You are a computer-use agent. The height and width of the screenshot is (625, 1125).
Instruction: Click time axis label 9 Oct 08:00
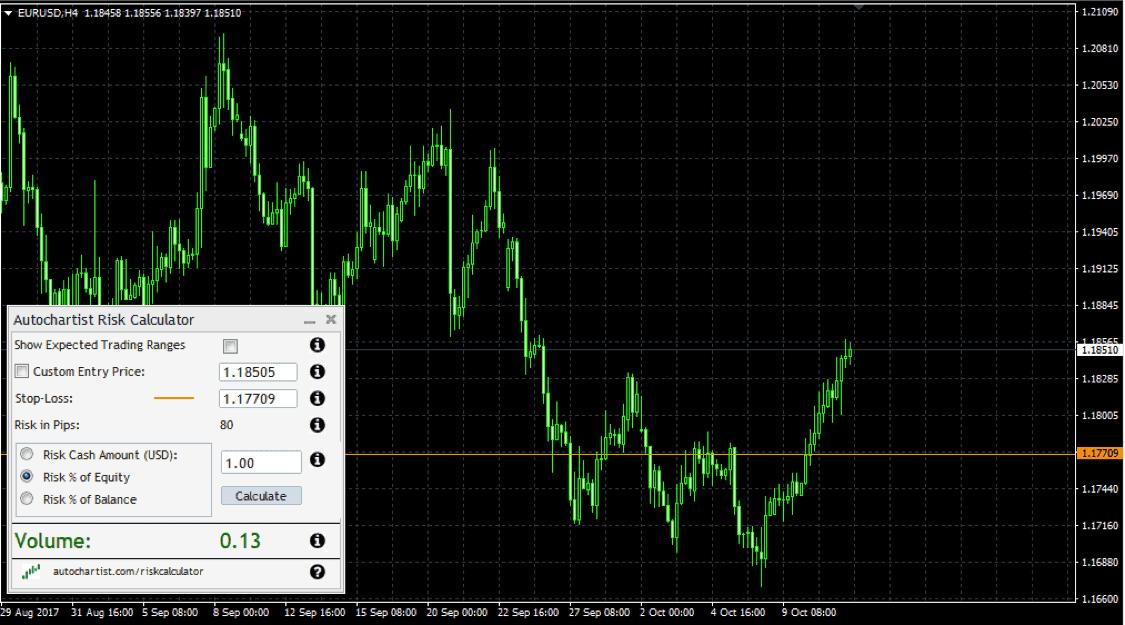(x=809, y=612)
